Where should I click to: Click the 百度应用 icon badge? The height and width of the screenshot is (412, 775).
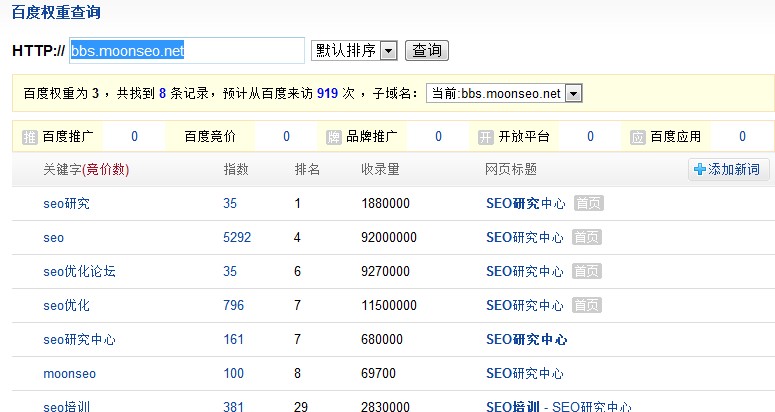click(x=637, y=137)
